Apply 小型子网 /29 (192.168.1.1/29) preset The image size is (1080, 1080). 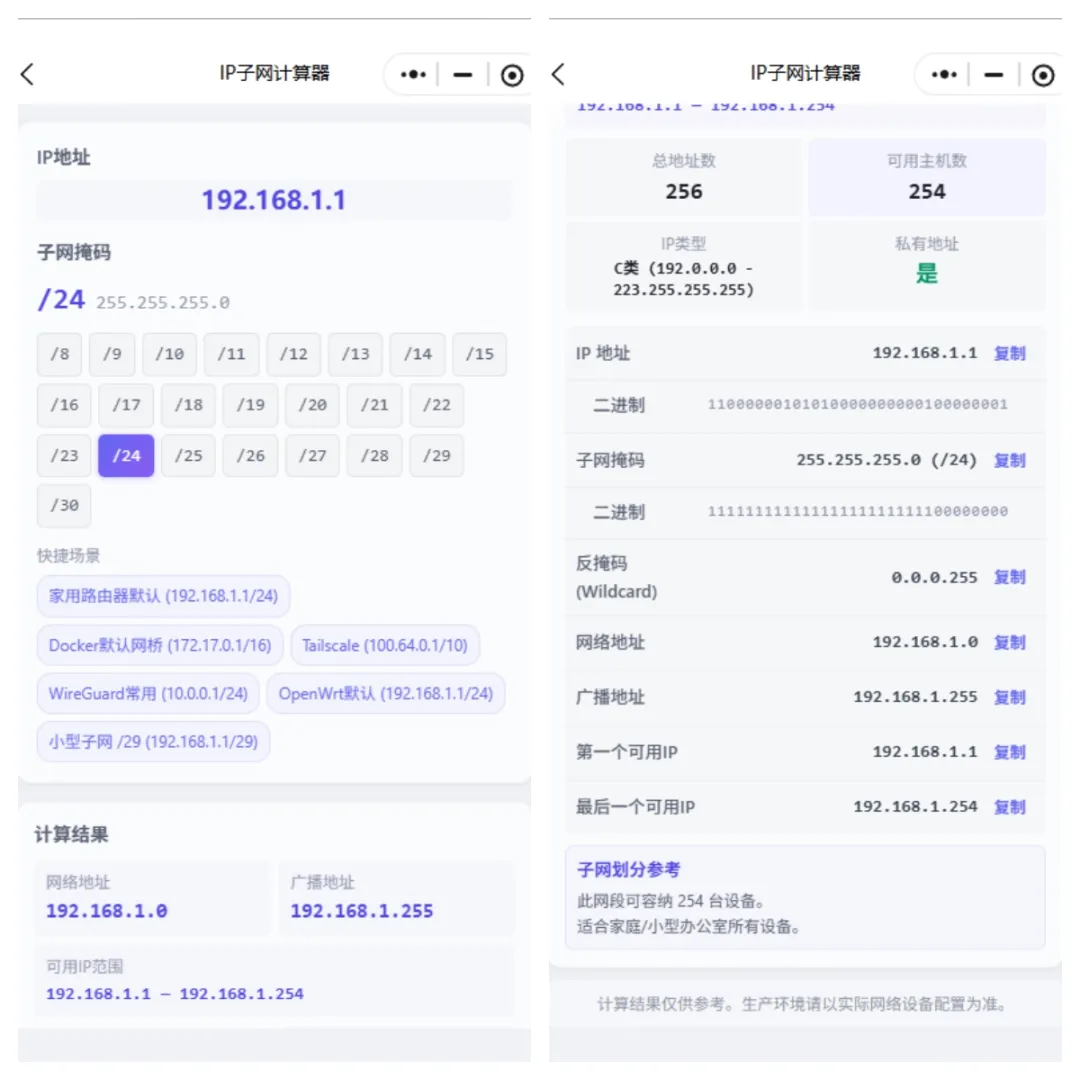[153, 742]
